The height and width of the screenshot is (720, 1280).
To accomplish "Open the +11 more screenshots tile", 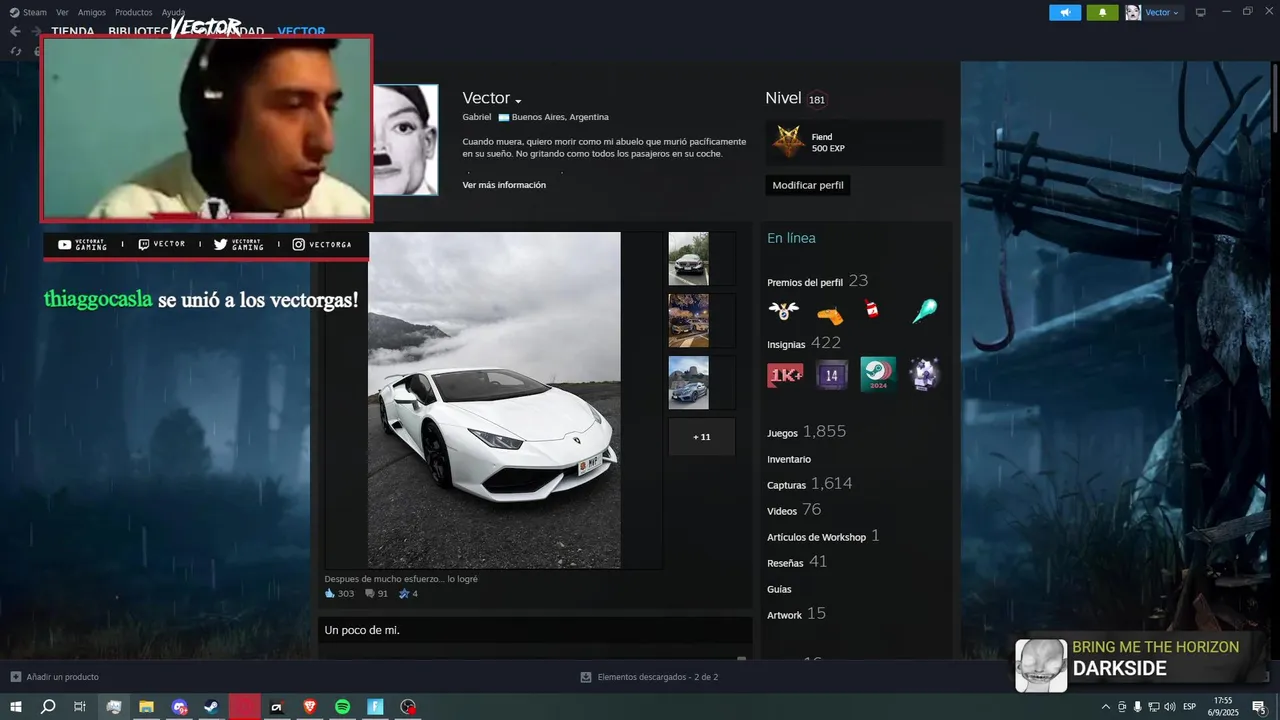I will pyautogui.click(x=702, y=437).
